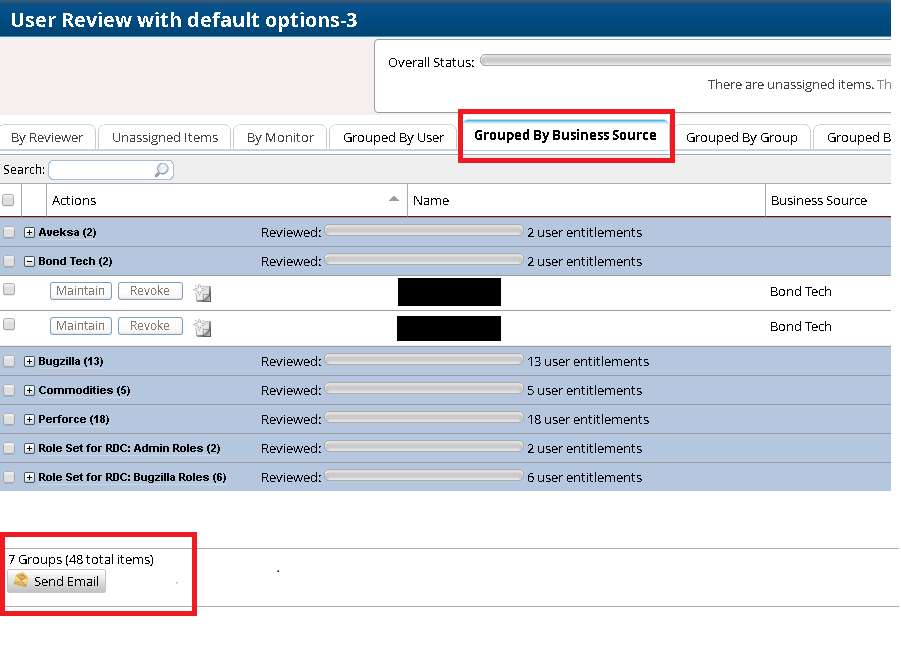This screenshot has width=901, height=645.
Task: Expand the Aveksa (2) group
Action: tap(30, 233)
